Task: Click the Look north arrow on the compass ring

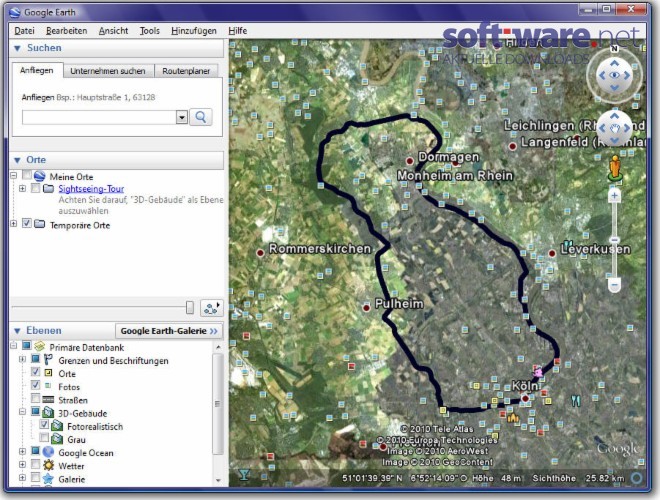Action: point(614,49)
